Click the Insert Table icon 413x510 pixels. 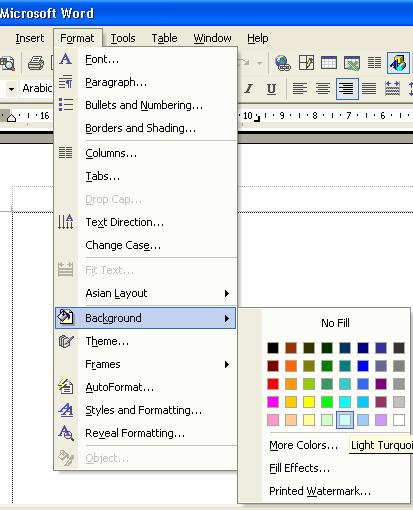(x=329, y=63)
